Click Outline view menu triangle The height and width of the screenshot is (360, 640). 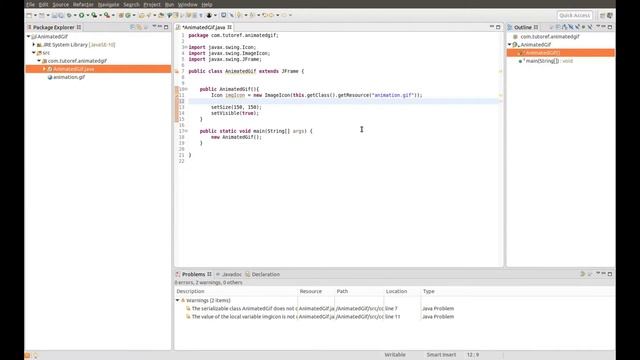point(598,27)
